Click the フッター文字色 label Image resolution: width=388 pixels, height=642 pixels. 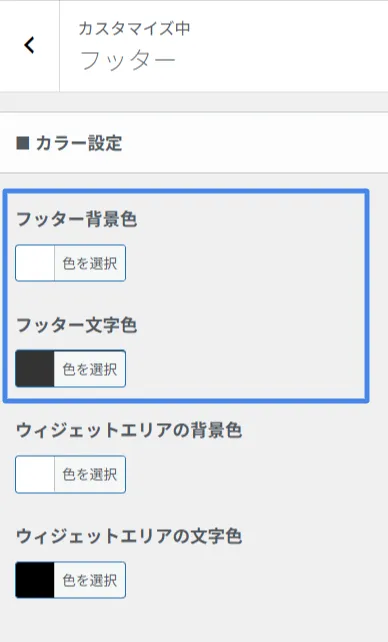pyautogui.click(x=76, y=325)
